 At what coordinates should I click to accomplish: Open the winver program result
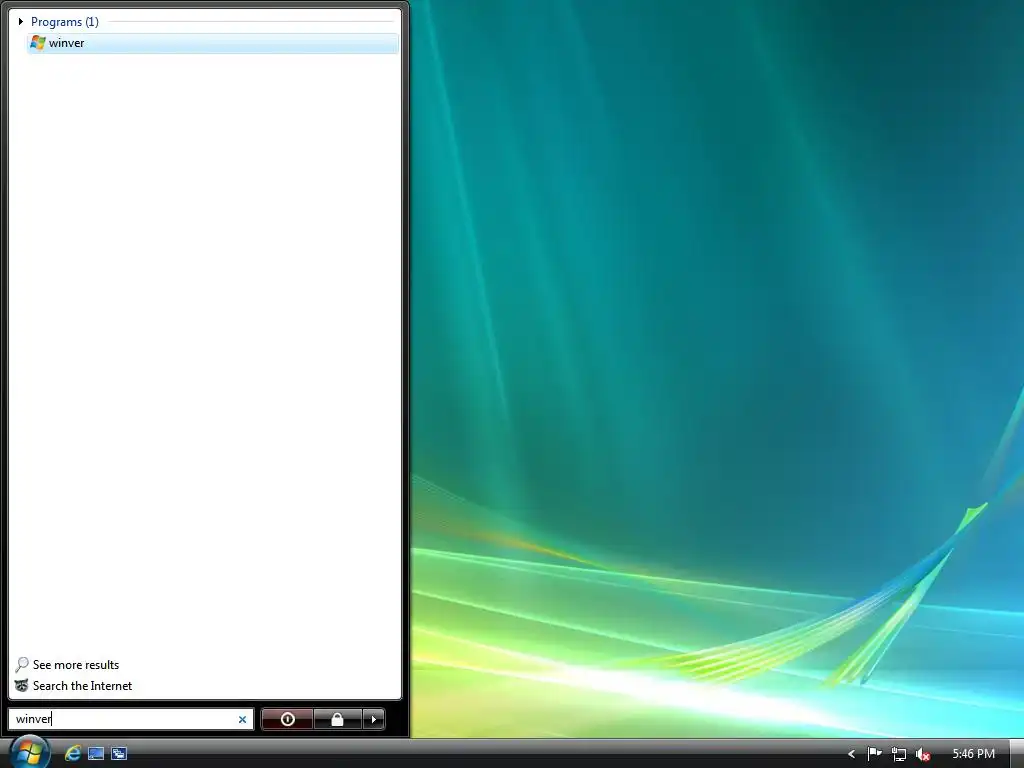213,43
